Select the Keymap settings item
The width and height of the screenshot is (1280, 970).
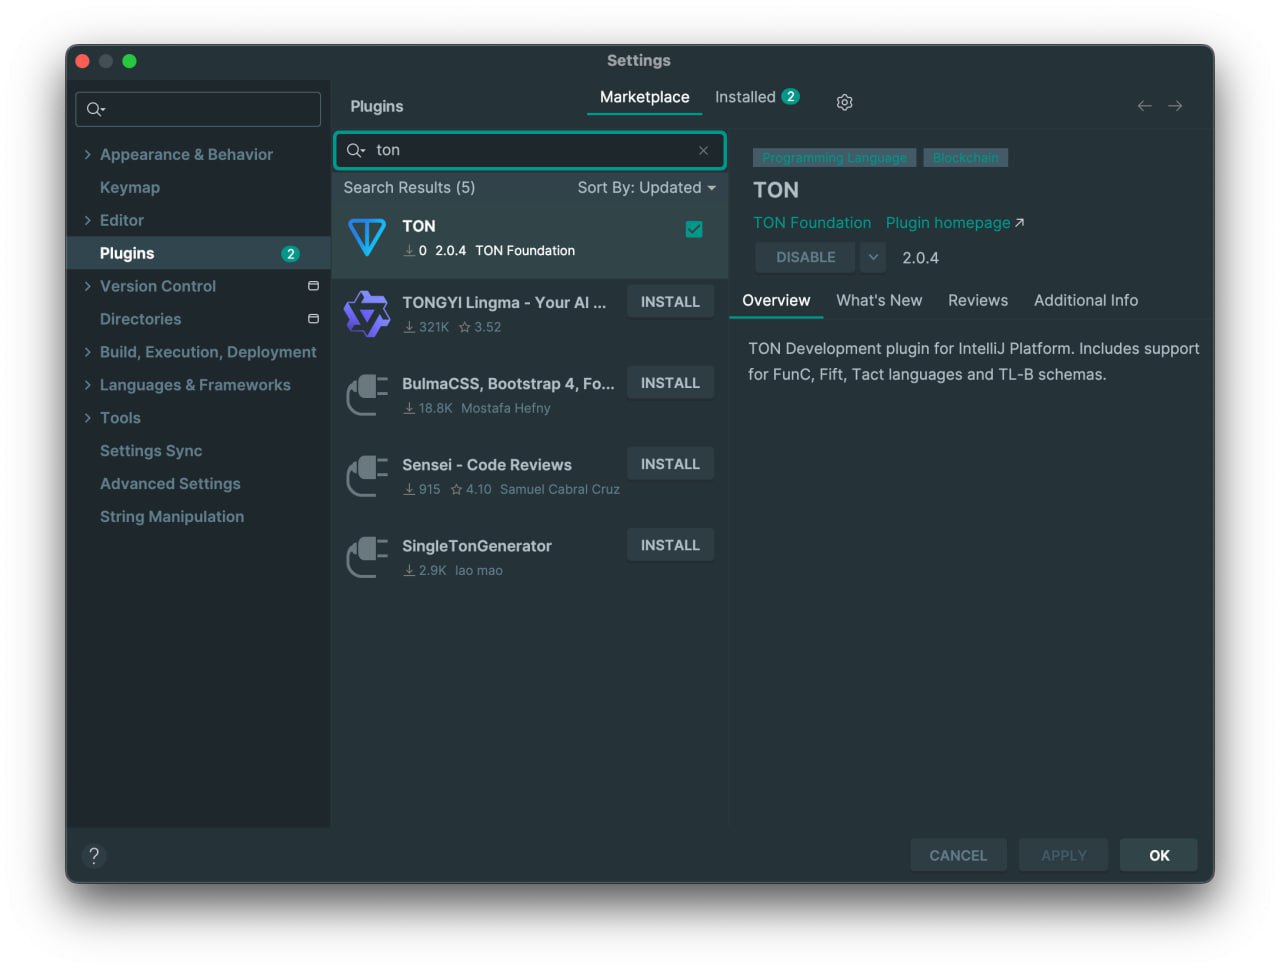[x=130, y=188]
